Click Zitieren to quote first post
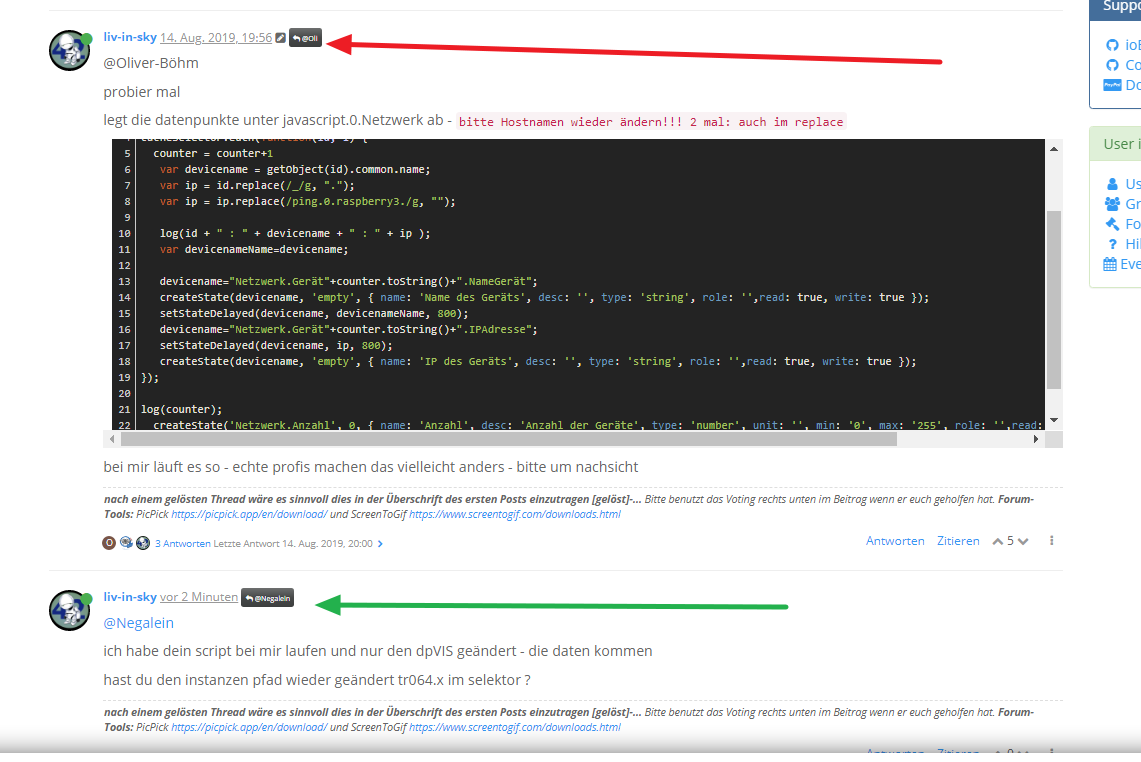The width and height of the screenshot is (1141, 762). [x=958, y=541]
